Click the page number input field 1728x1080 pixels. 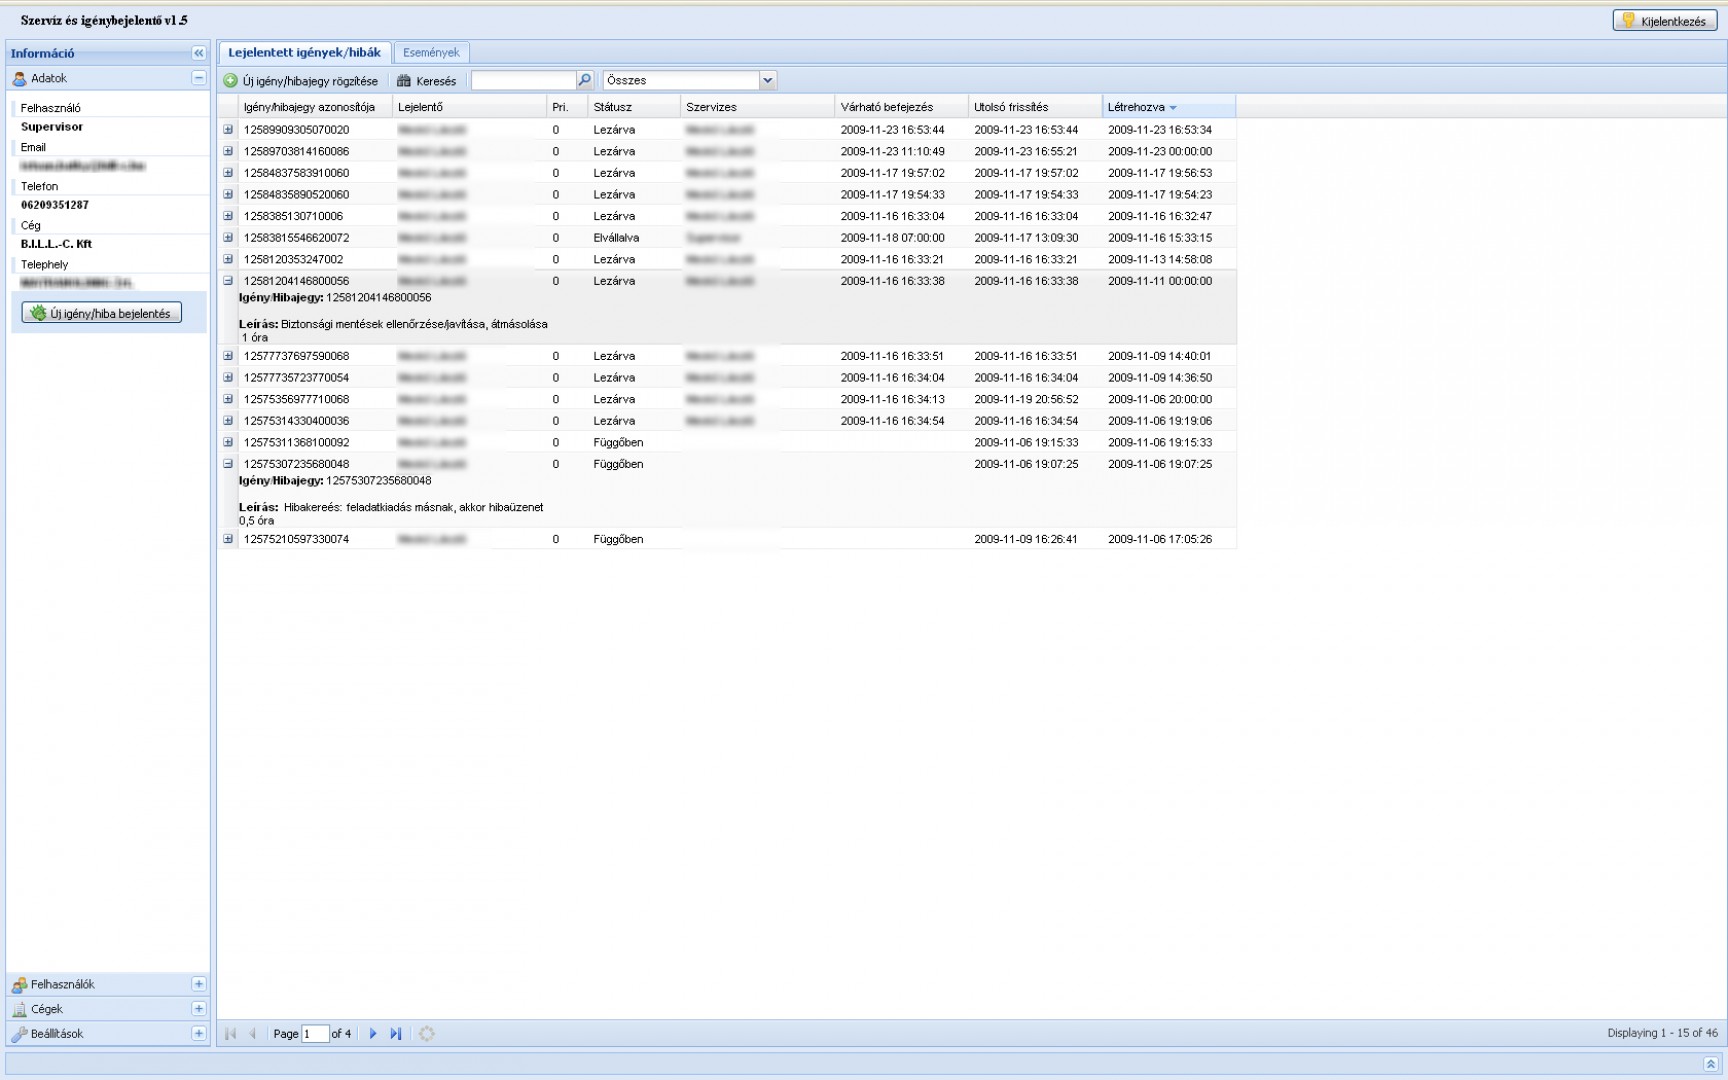tap(315, 1034)
